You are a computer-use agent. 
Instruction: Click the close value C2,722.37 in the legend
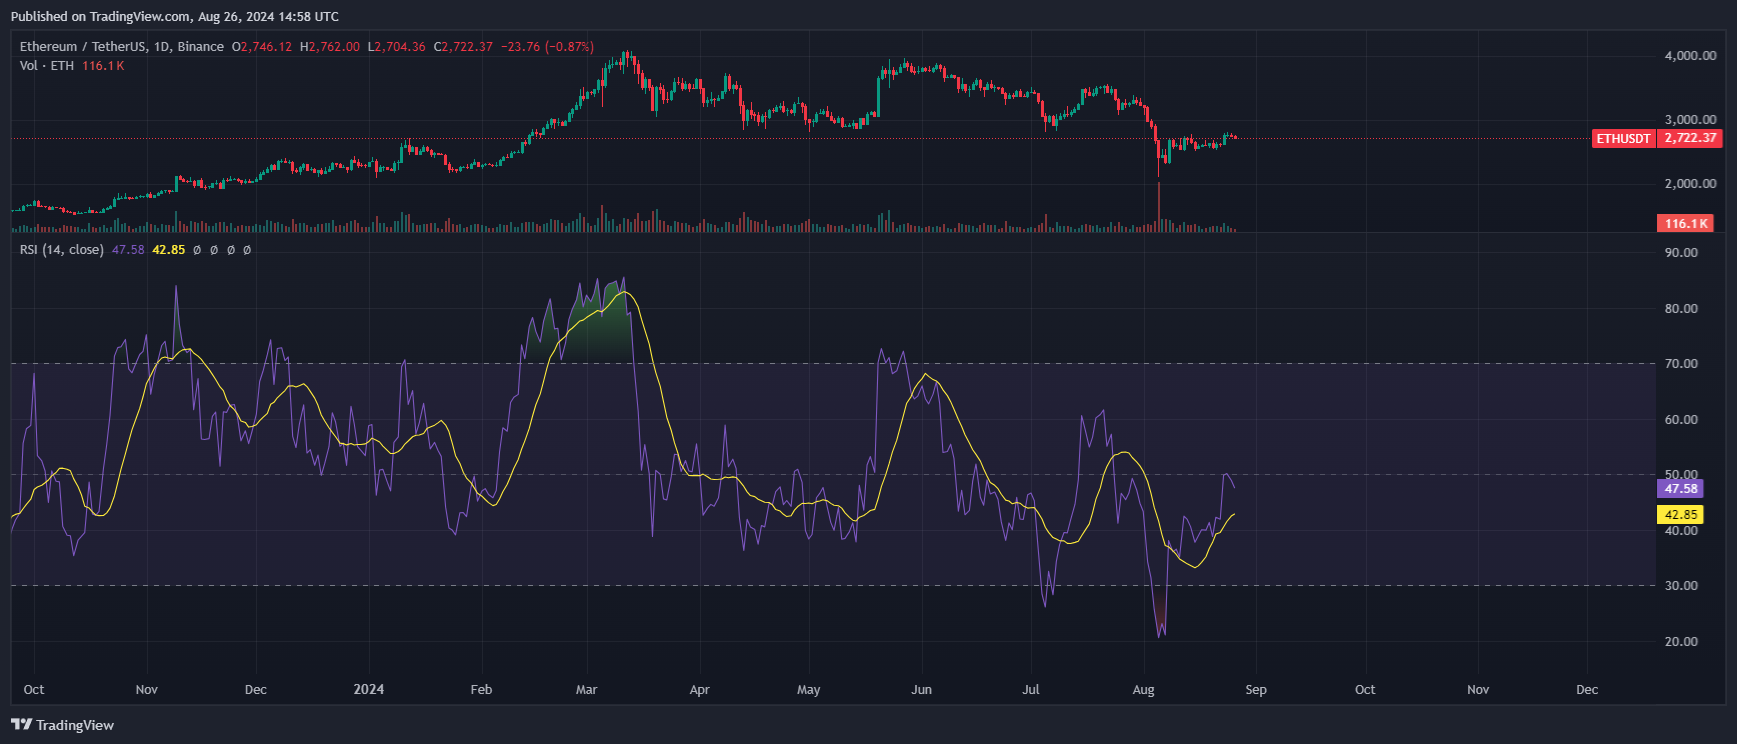pos(463,47)
